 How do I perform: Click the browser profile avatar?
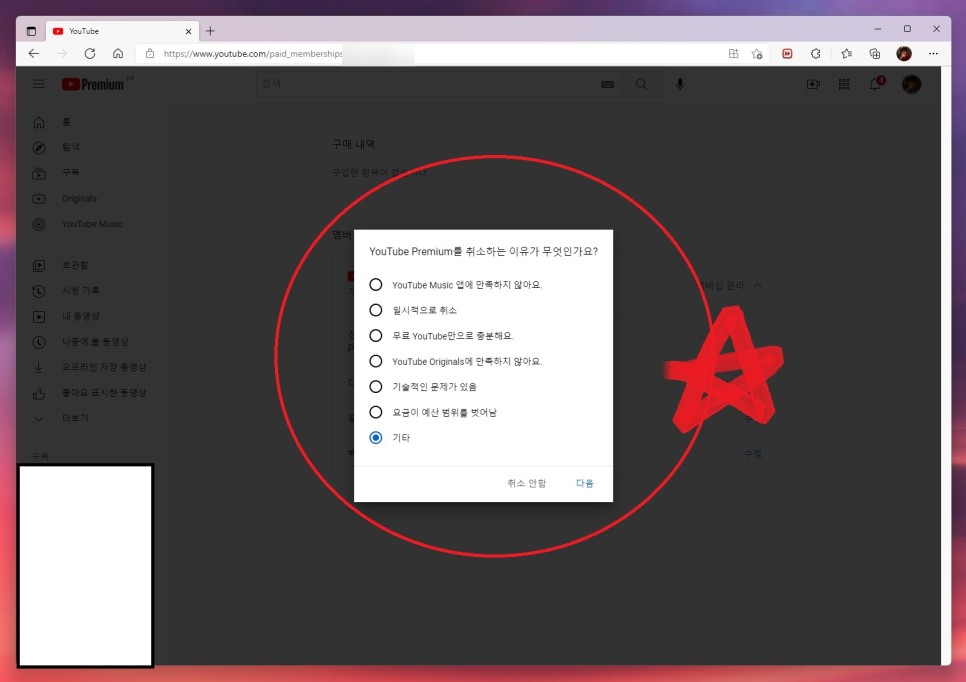pyautogui.click(x=904, y=54)
